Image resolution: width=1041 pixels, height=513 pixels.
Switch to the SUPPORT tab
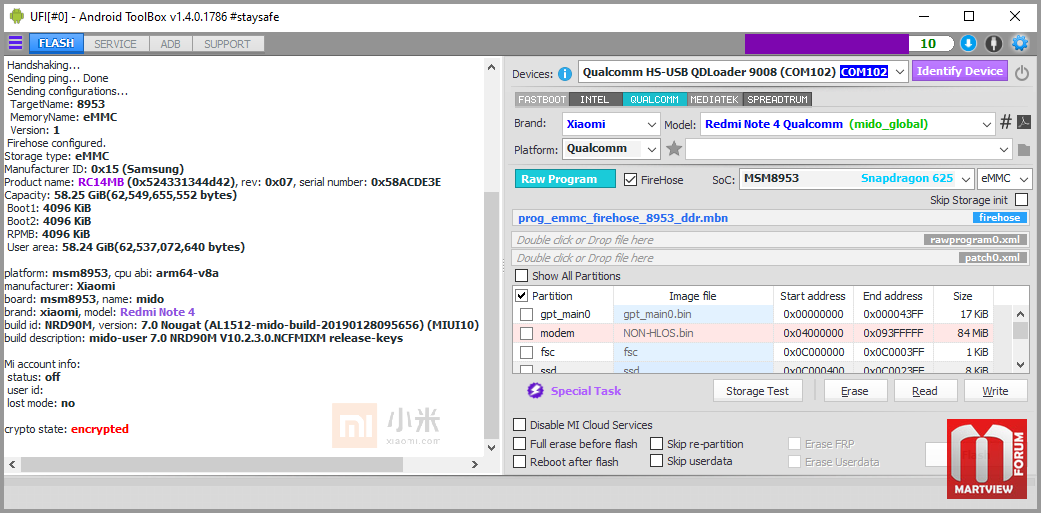pos(227,44)
